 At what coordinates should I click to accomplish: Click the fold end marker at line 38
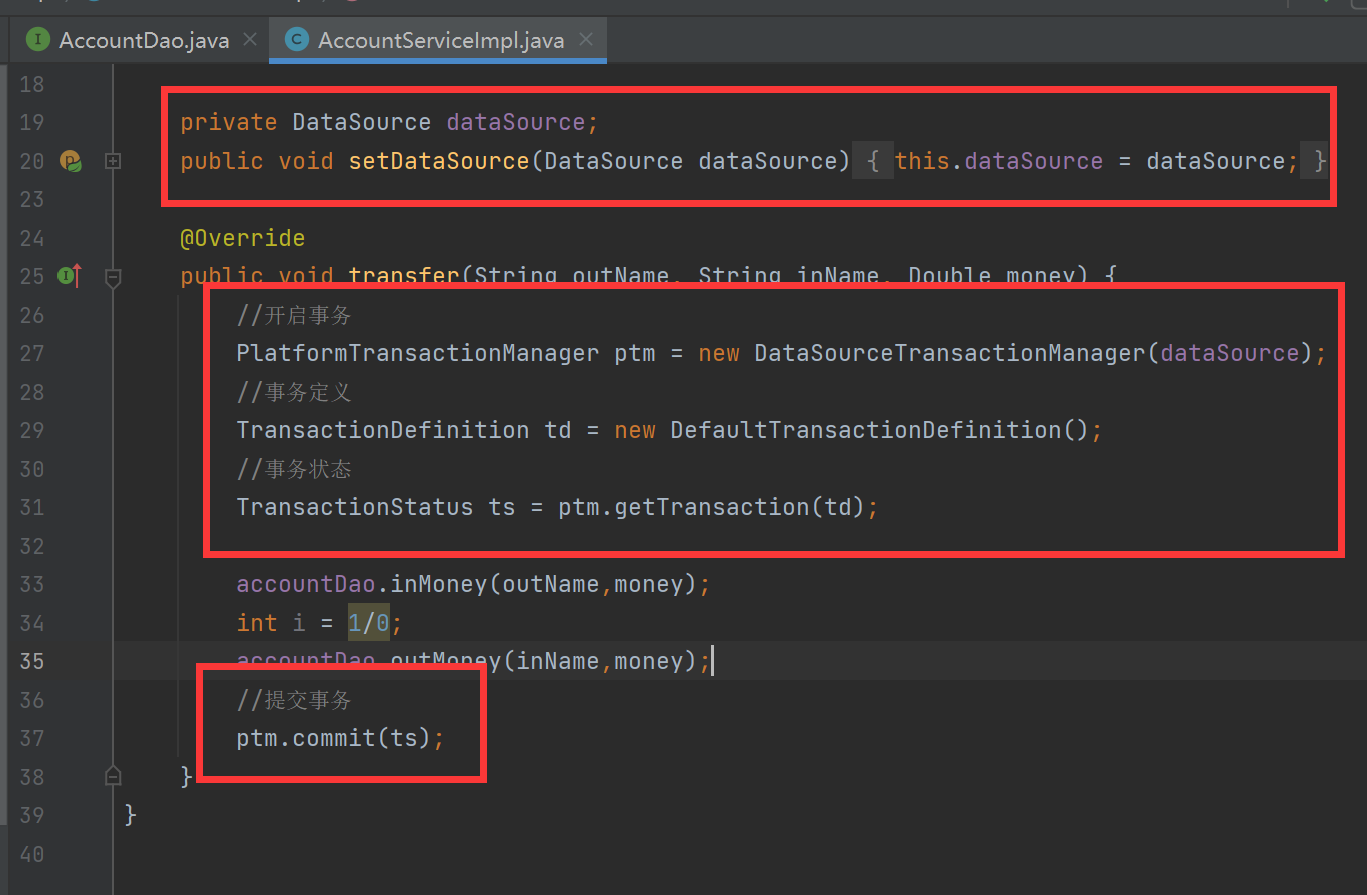113,776
